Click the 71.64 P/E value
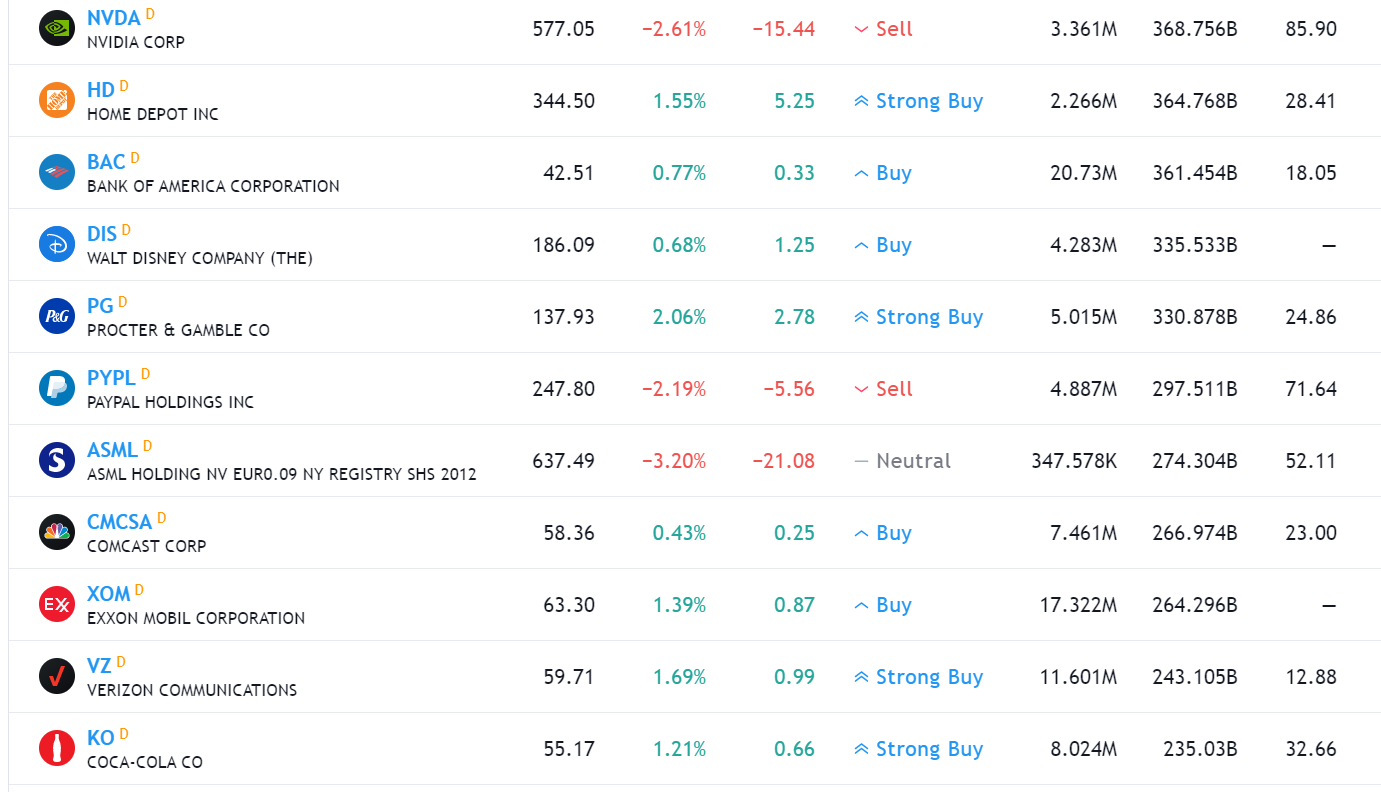Screen dimensions: 1381x792 (1311, 389)
